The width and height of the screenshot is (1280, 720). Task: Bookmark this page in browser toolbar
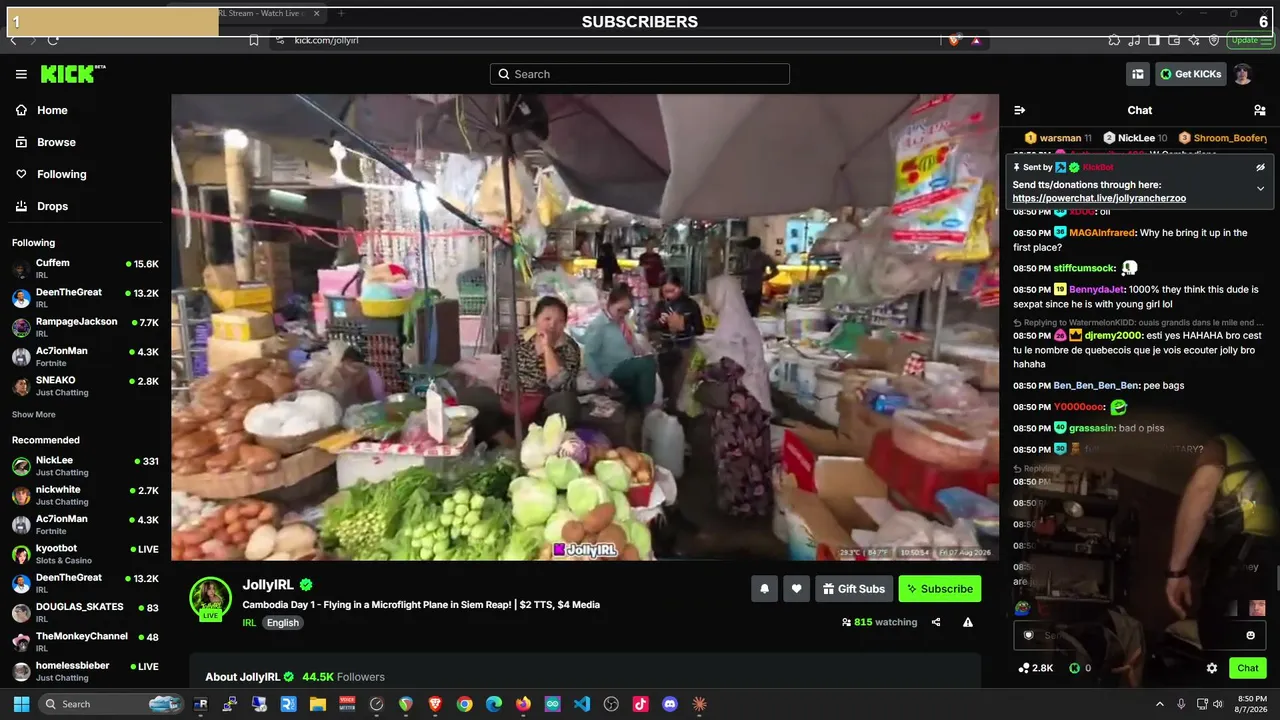tap(254, 40)
